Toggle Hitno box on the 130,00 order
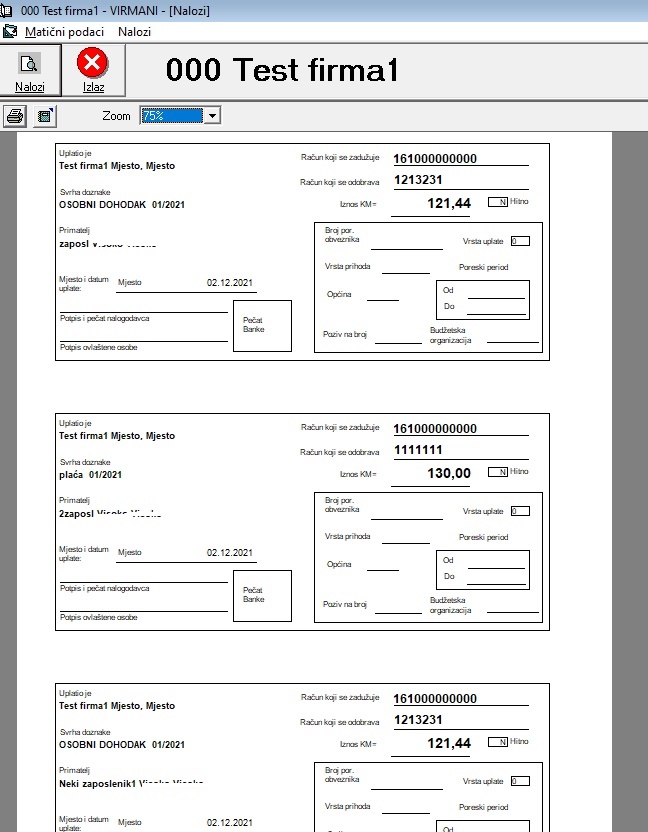Image resolution: width=648 pixels, height=832 pixels. click(497, 472)
